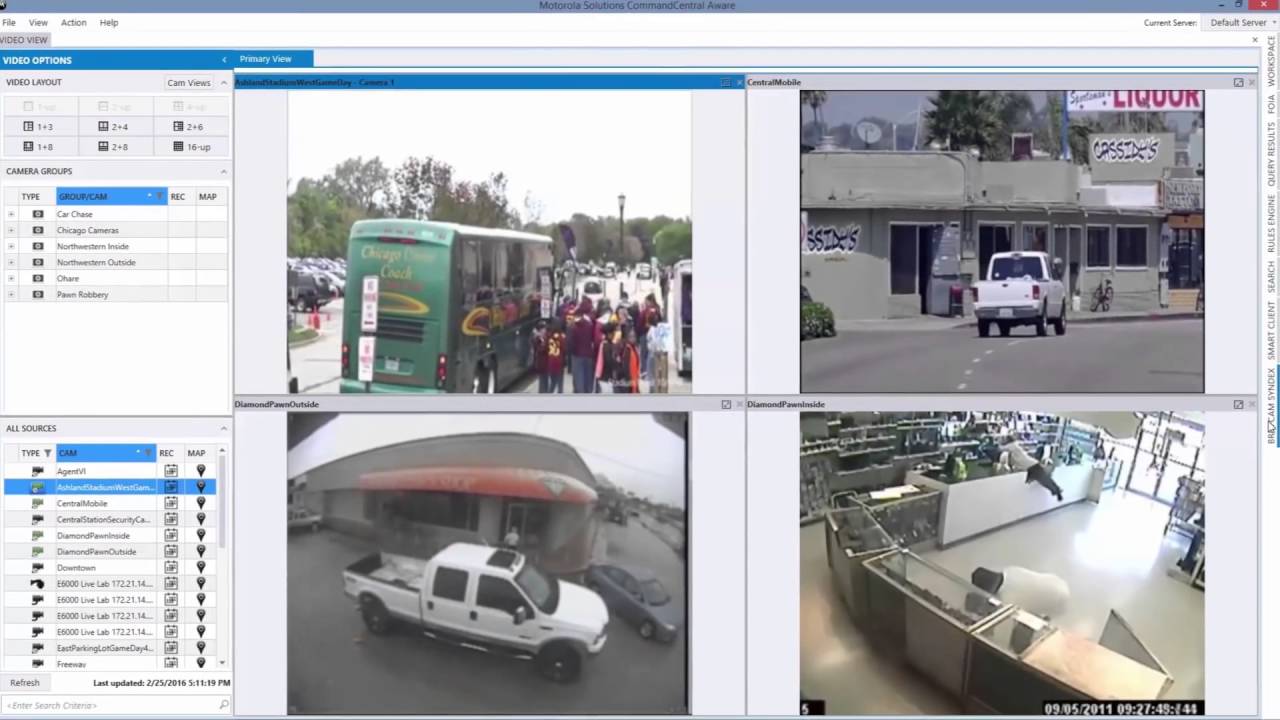
Task: Expand the Chicago Cameras group
Action: pyautogui.click(x=11, y=230)
